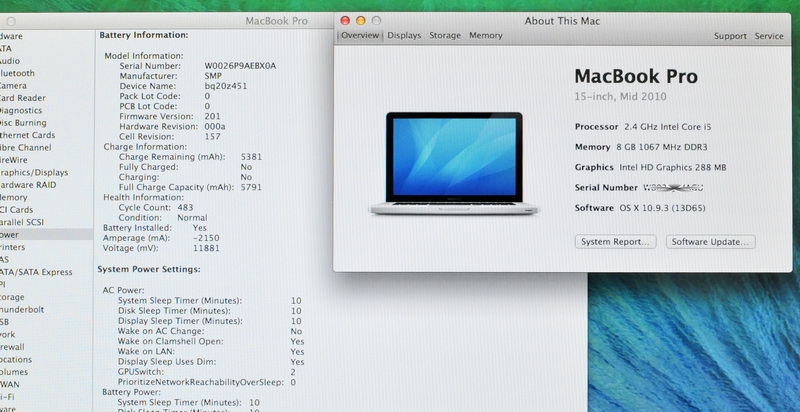The image size is (800, 412).
Task: Minimize the About This Mac window
Action: click(x=361, y=20)
